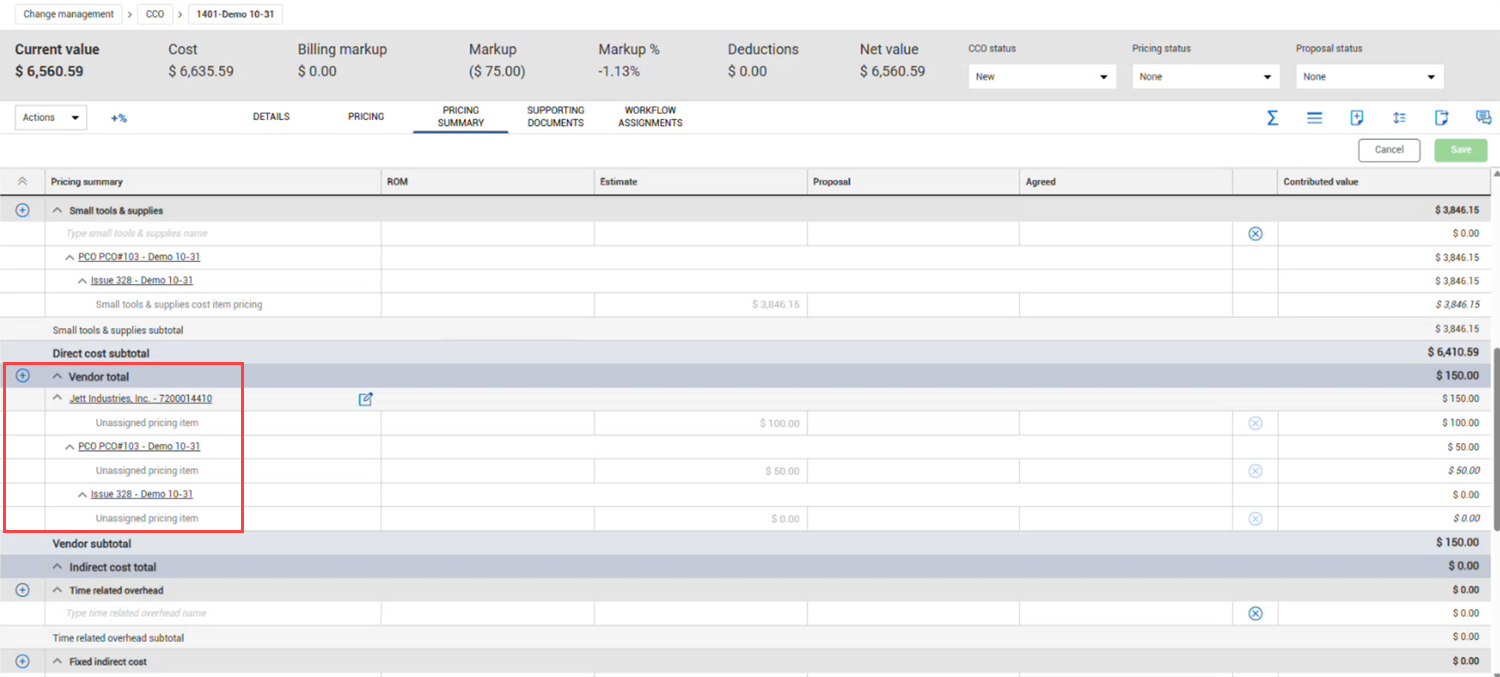Click the $100.00 estimate cell
The image size is (1500, 677).
[x=701, y=423]
